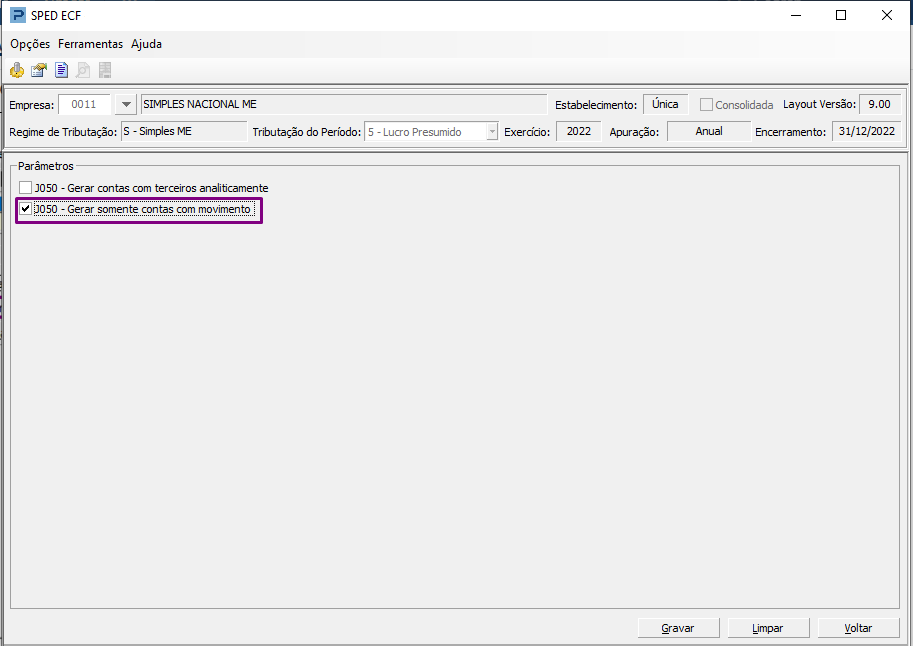This screenshot has height=646, width=913.
Task: Open the Opções menu
Action: tap(30, 44)
